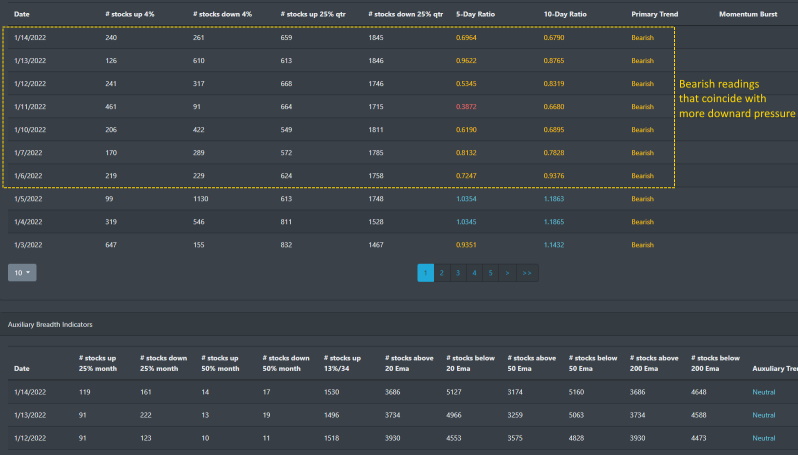Click the next page arrow
This screenshot has height=455, width=798.
(x=507, y=273)
